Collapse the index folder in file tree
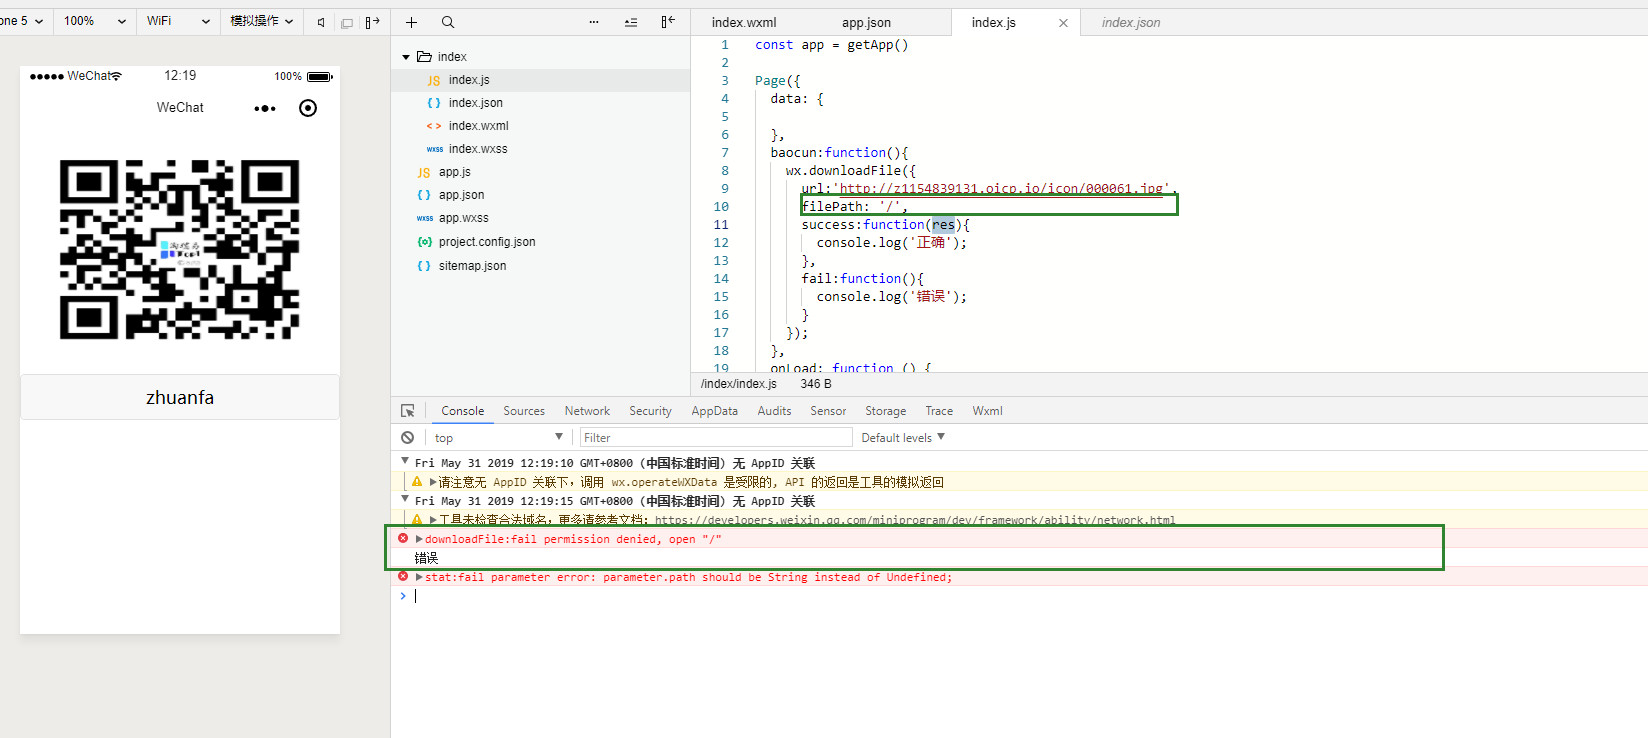This screenshot has height=738, width=1648. pyautogui.click(x=406, y=57)
